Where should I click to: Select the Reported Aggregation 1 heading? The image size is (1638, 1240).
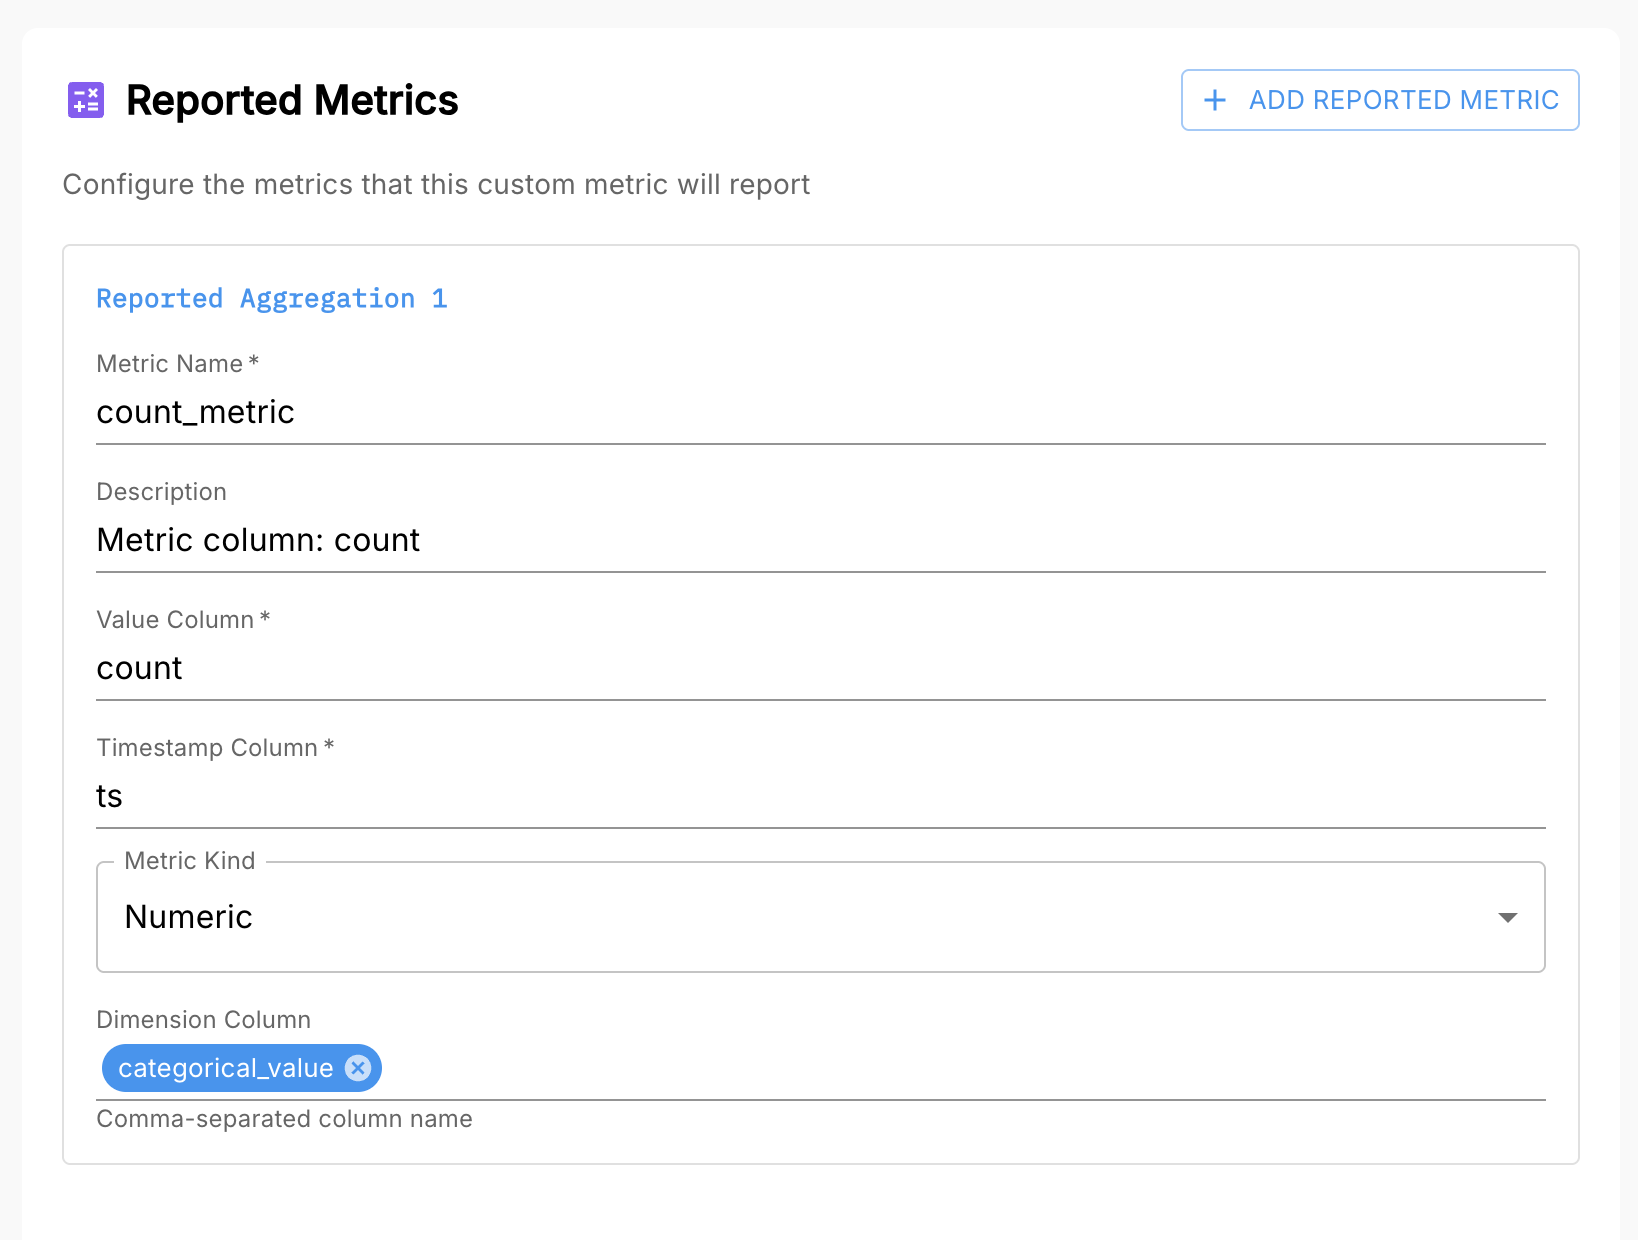point(271,298)
